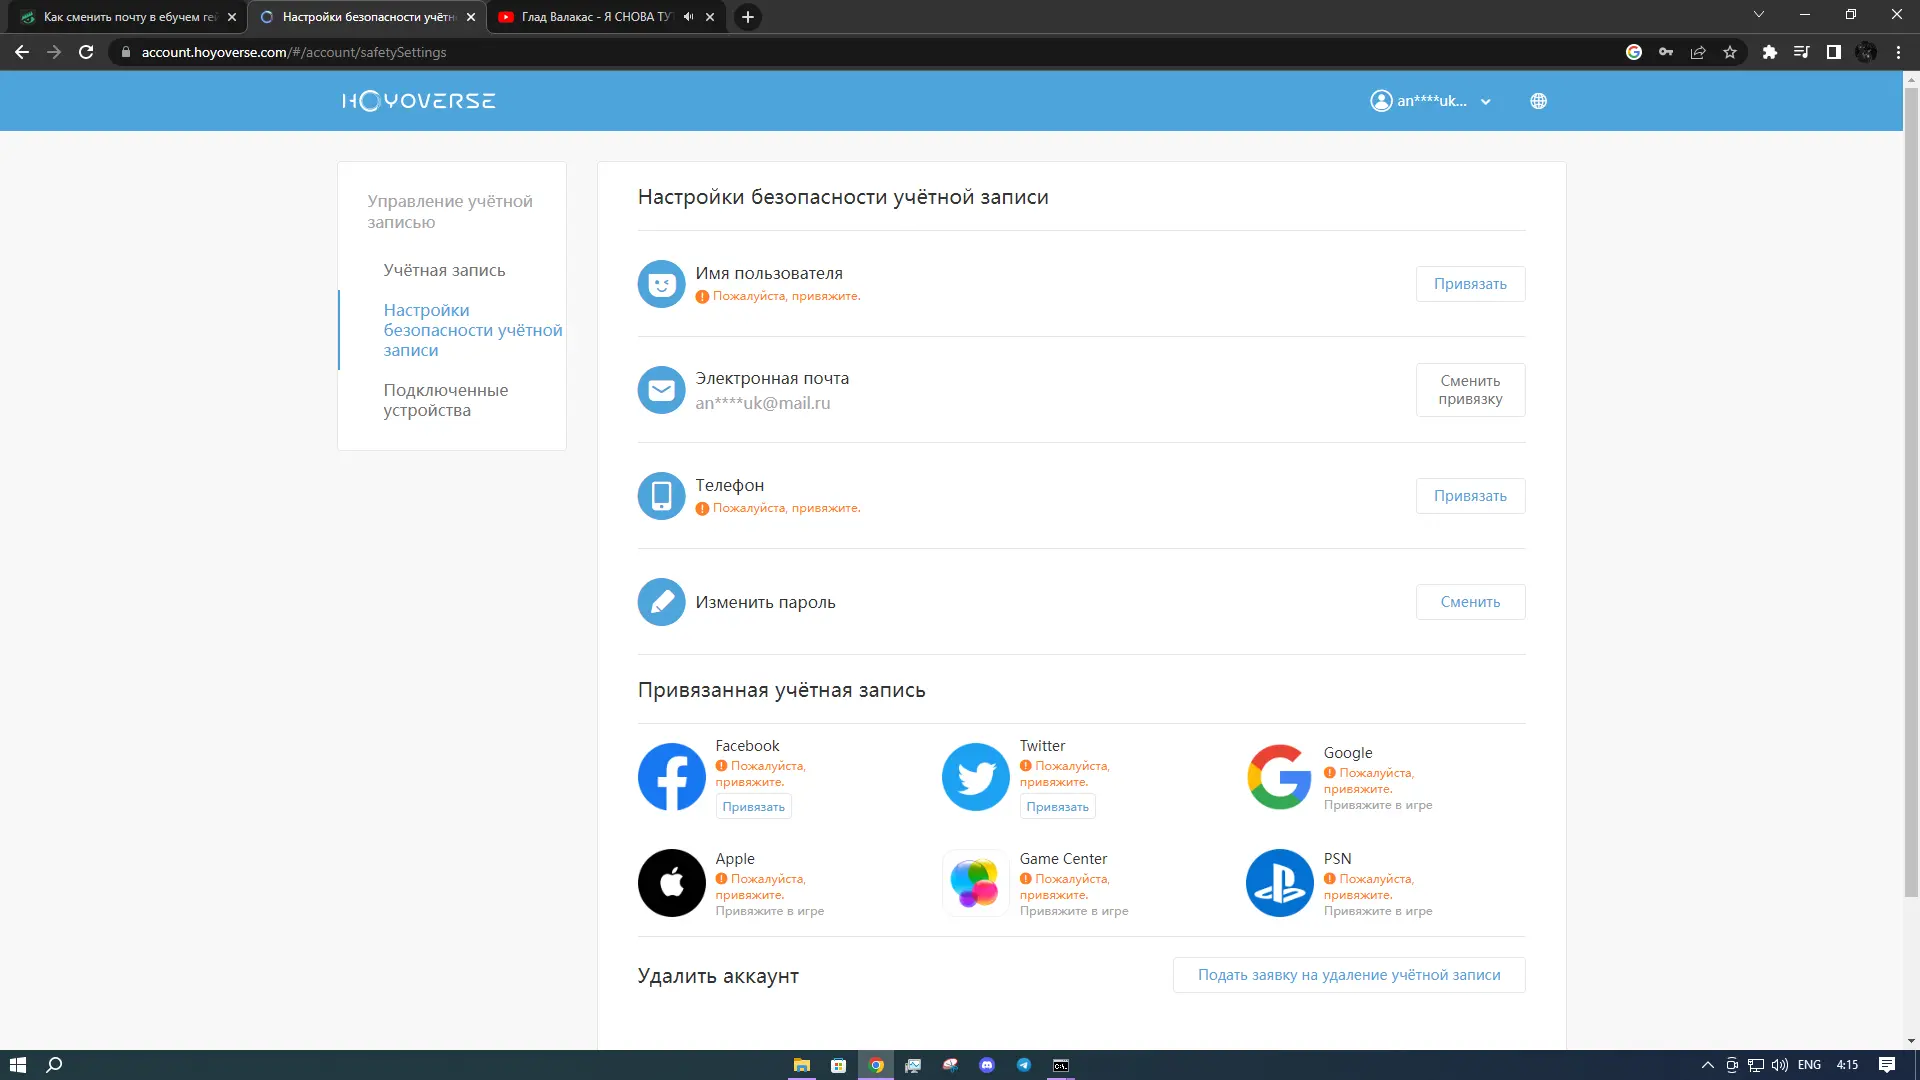The image size is (1920, 1080).
Task: Click the Twitter bird icon
Action: pyautogui.click(x=976, y=777)
